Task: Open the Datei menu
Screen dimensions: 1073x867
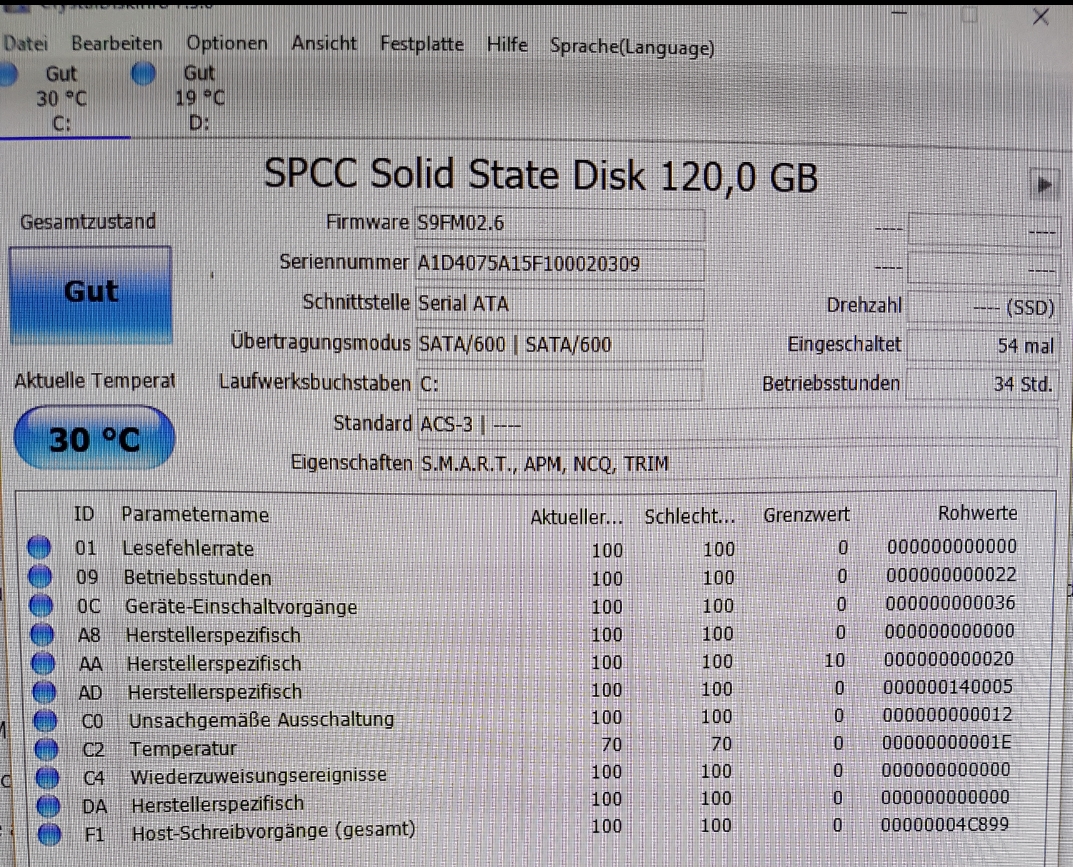Action: click(x=25, y=44)
